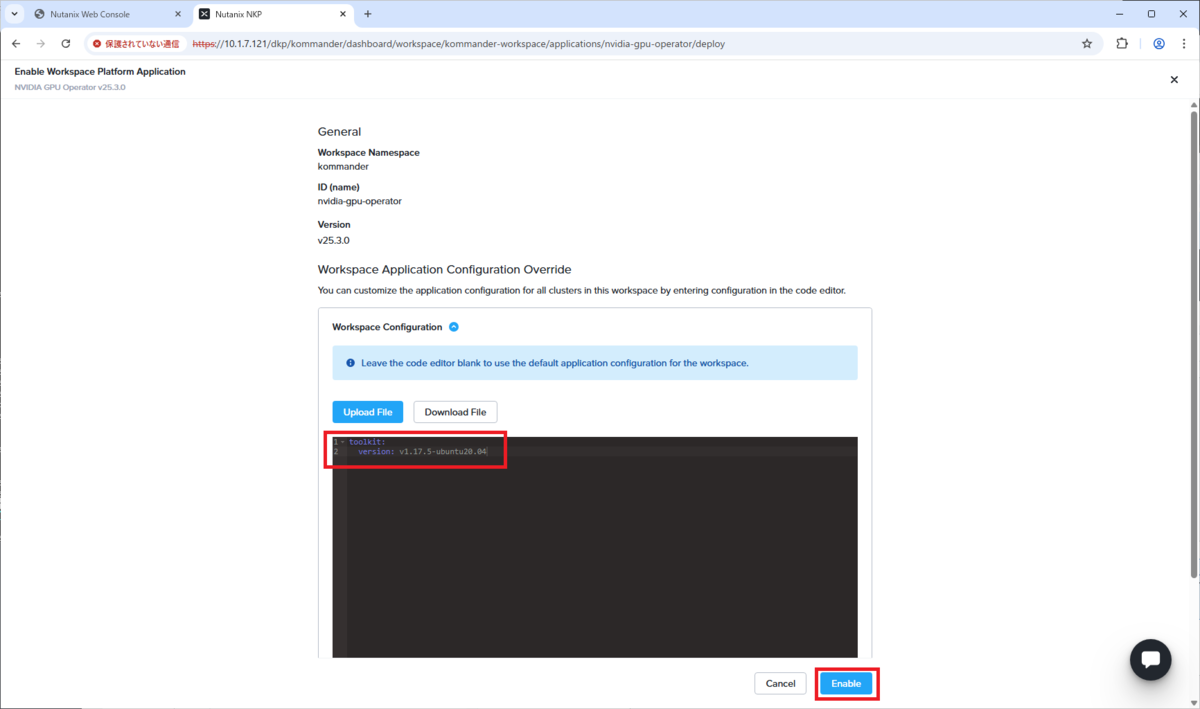Click the Download File button

click(455, 412)
